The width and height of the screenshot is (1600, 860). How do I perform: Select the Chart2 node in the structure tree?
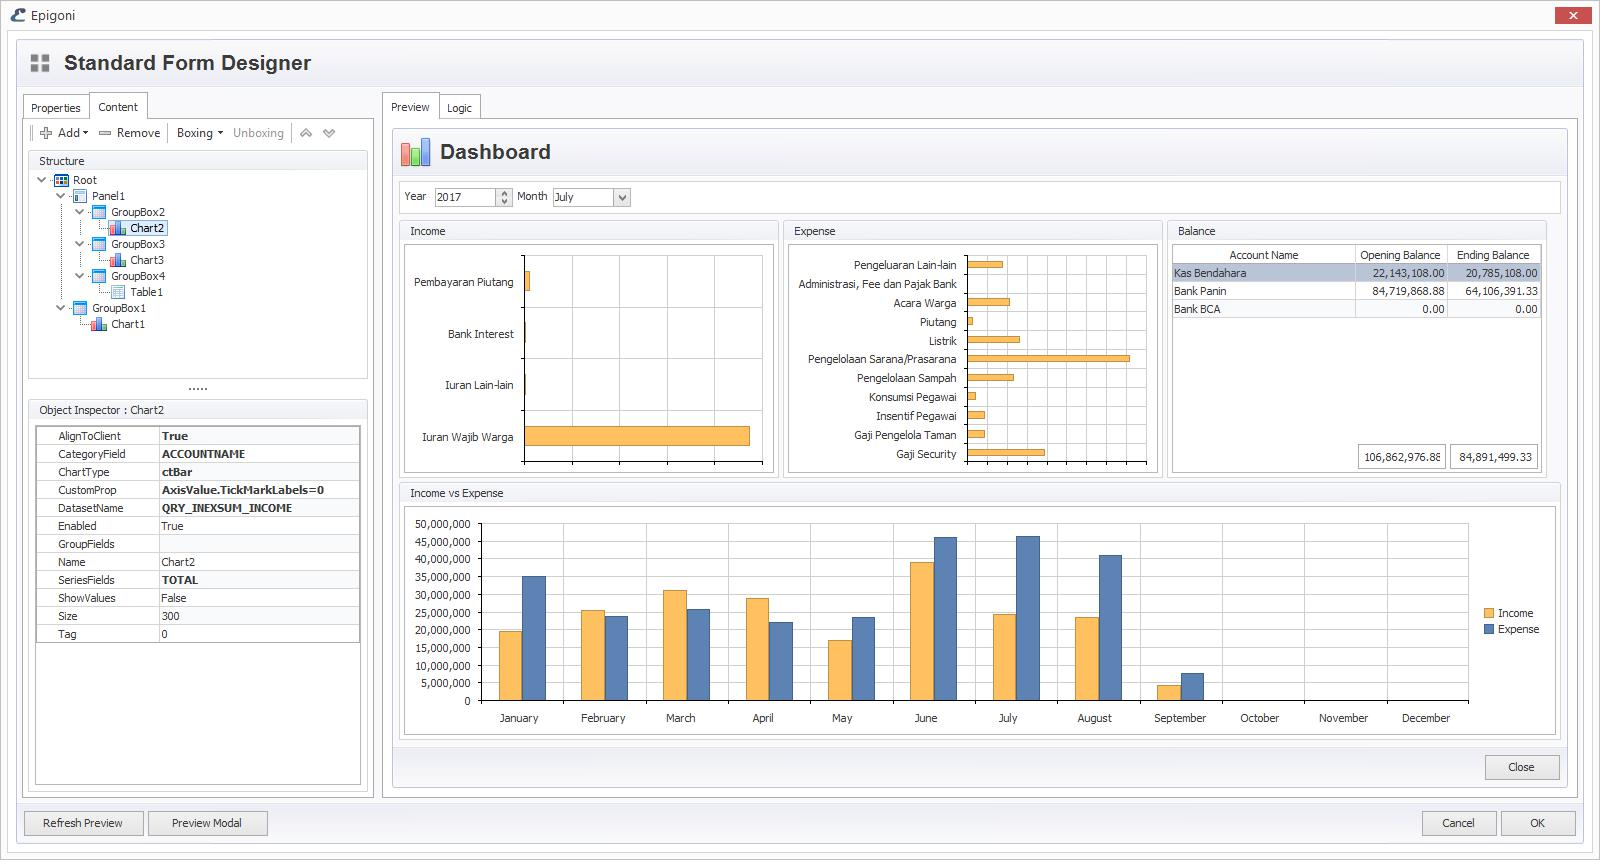(x=147, y=228)
